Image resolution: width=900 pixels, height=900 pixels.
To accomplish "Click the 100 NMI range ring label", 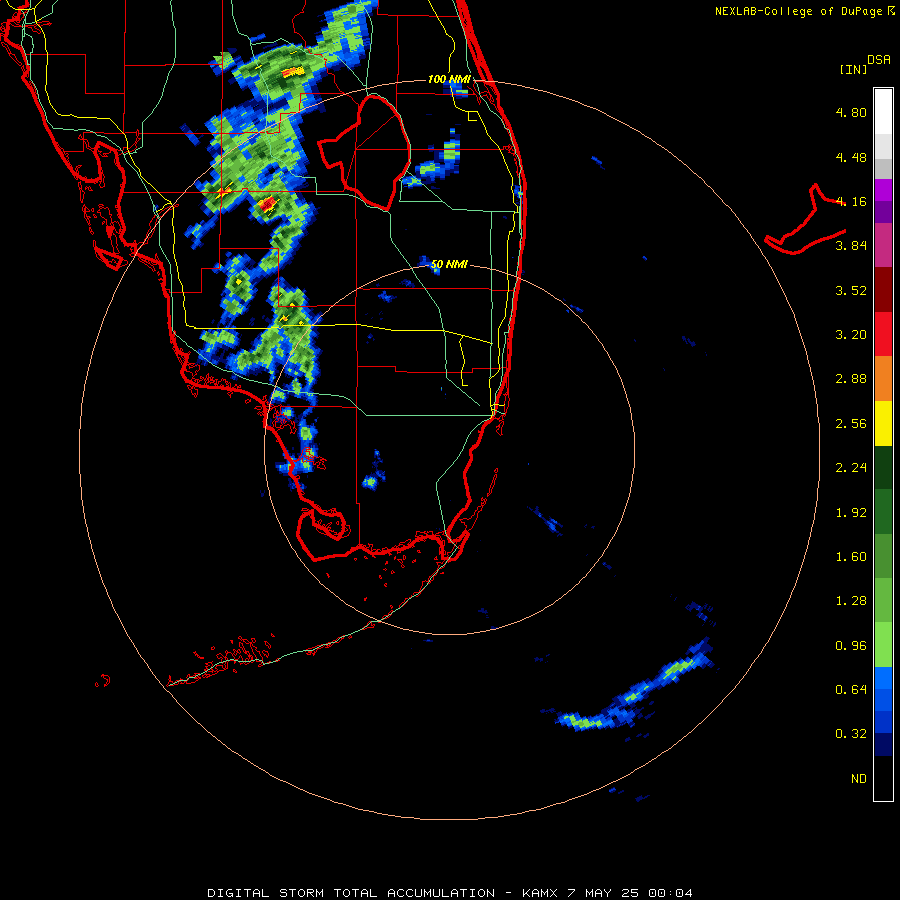I will (449, 79).
